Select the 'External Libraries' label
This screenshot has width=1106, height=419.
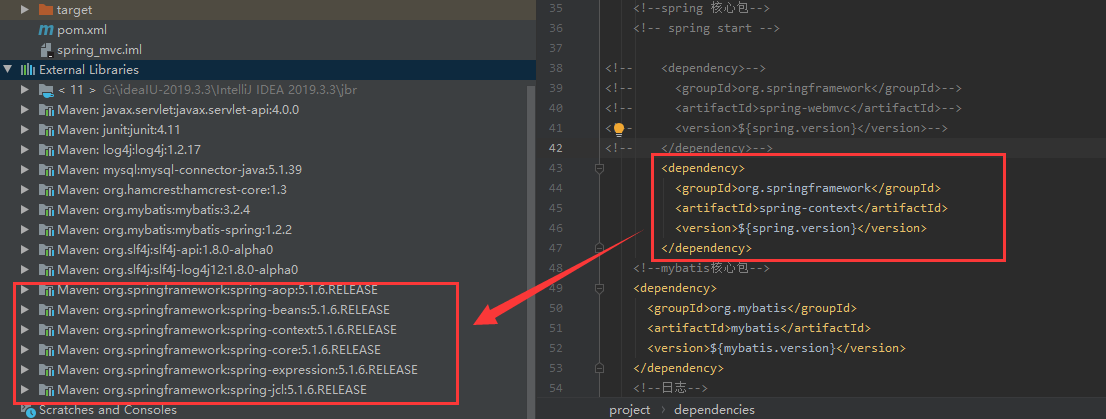tap(89, 70)
